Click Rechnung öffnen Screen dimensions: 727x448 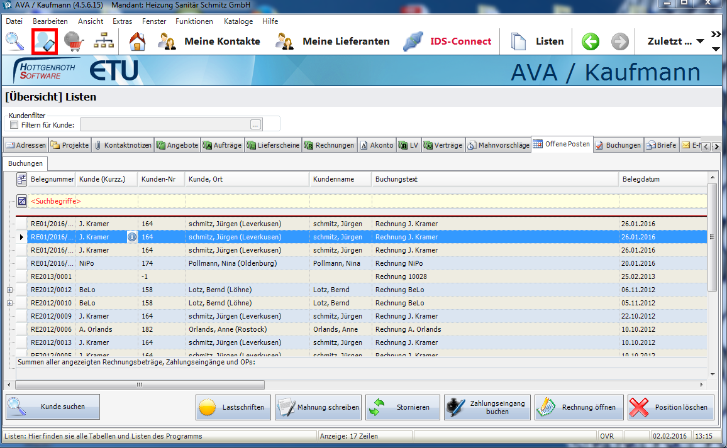tap(578, 407)
